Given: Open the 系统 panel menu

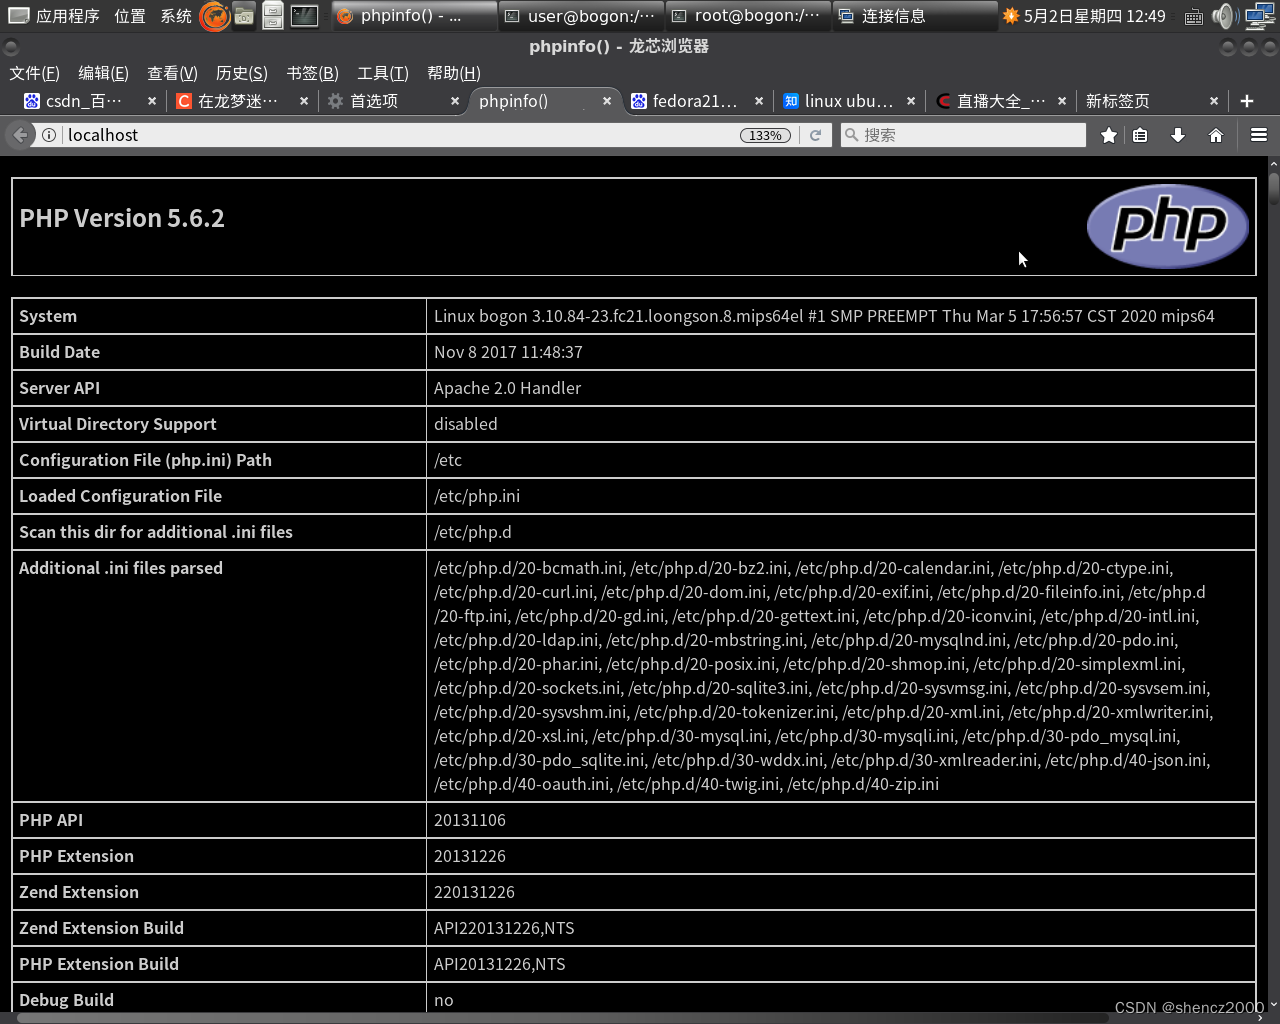Looking at the screenshot, I should (x=176, y=16).
